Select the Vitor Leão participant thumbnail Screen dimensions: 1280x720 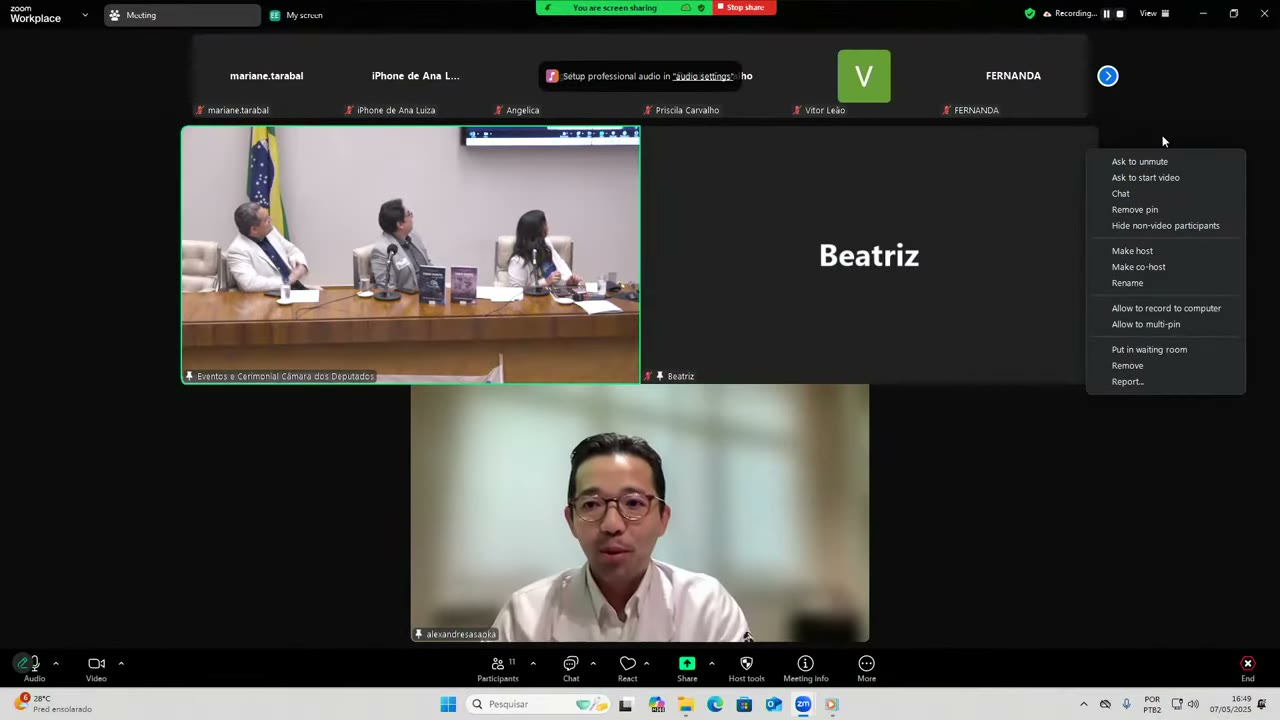coord(864,77)
